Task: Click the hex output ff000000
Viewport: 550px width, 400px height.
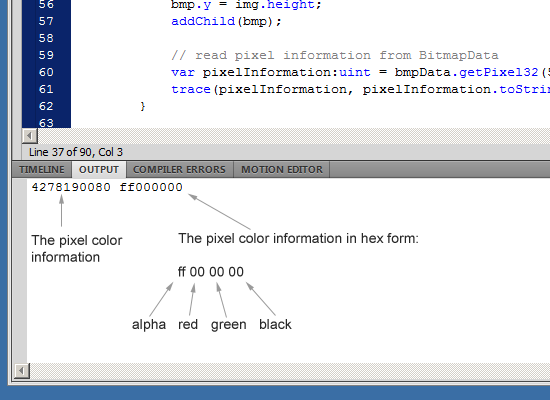Action: pos(151,187)
